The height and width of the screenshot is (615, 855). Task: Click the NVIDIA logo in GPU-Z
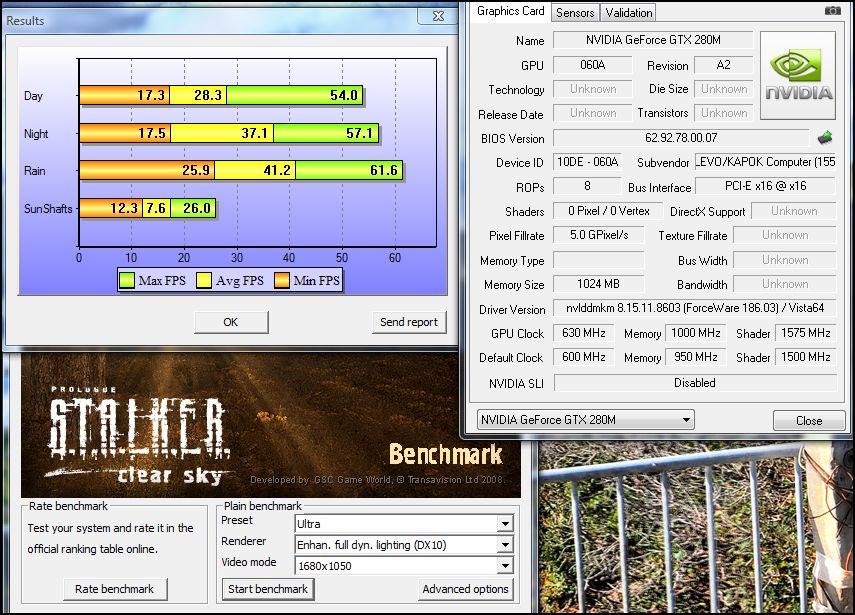click(798, 75)
